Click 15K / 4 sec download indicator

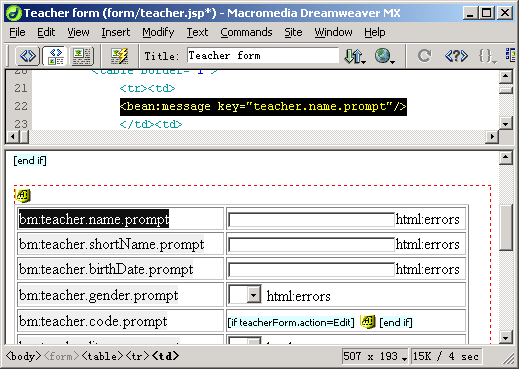click(446, 357)
